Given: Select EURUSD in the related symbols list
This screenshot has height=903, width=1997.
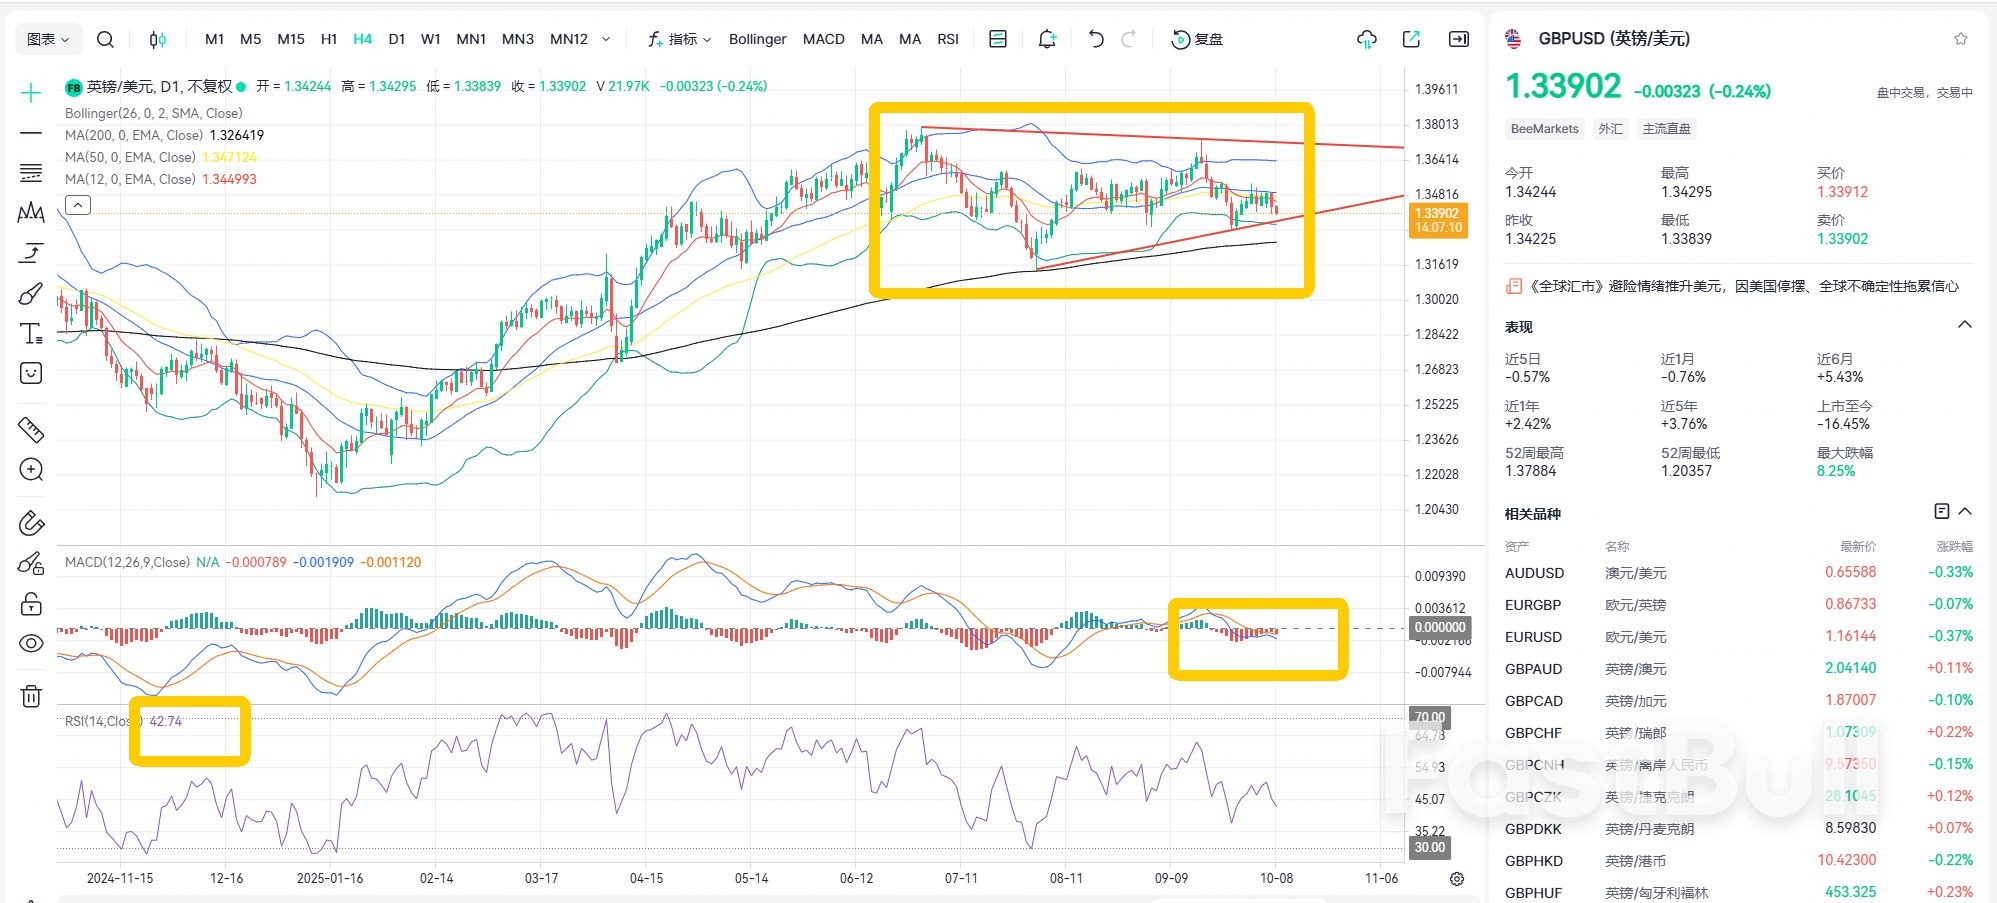Looking at the screenshot, I should (1534, 636).
